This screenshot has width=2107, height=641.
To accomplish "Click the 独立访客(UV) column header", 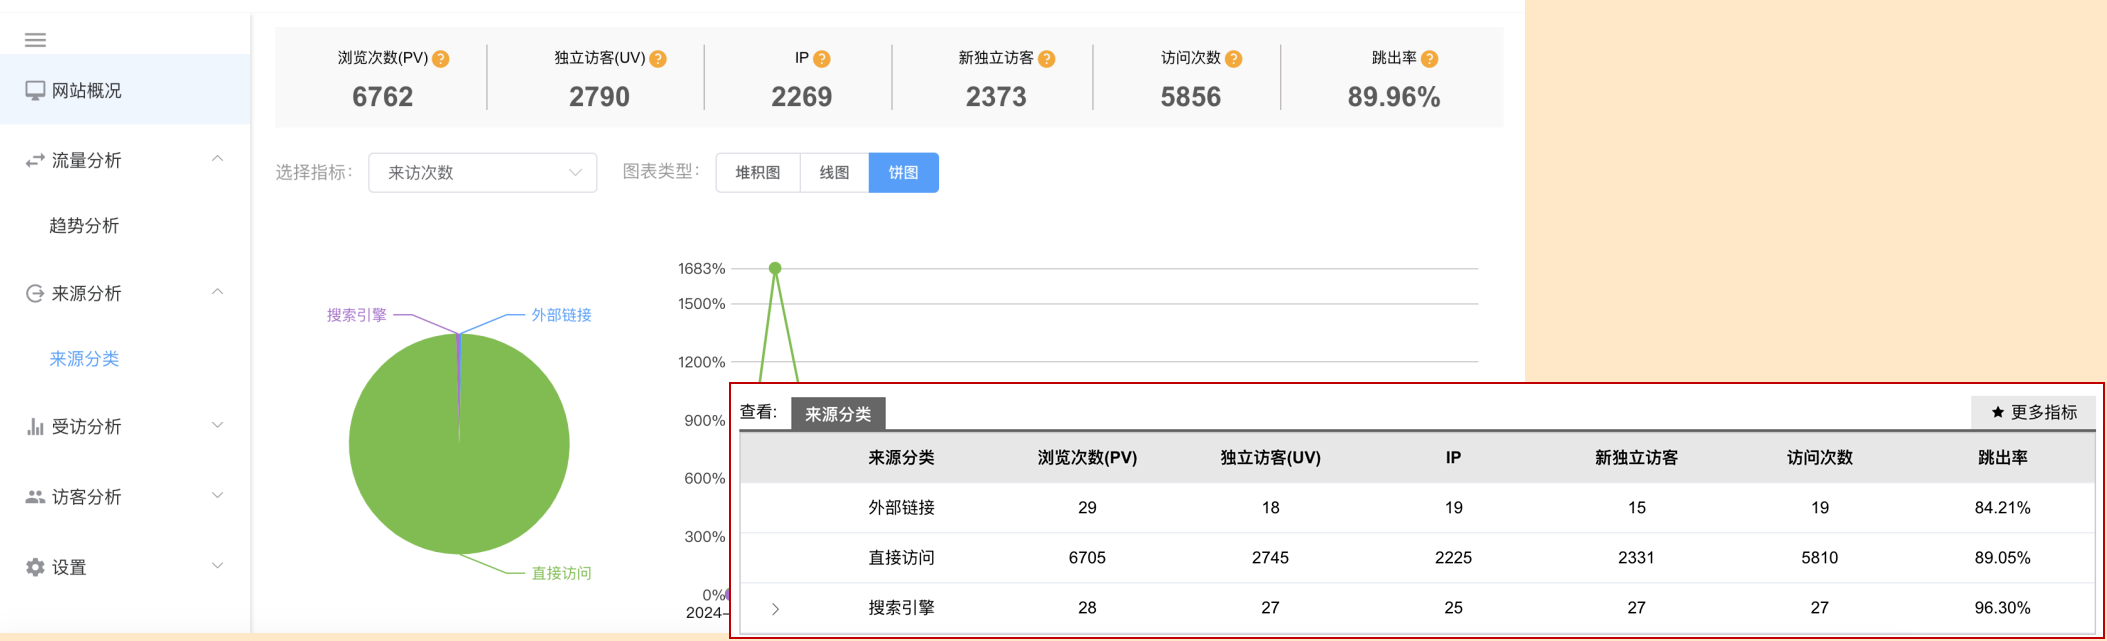I will pyautogui.click(x=1270, y=458).
